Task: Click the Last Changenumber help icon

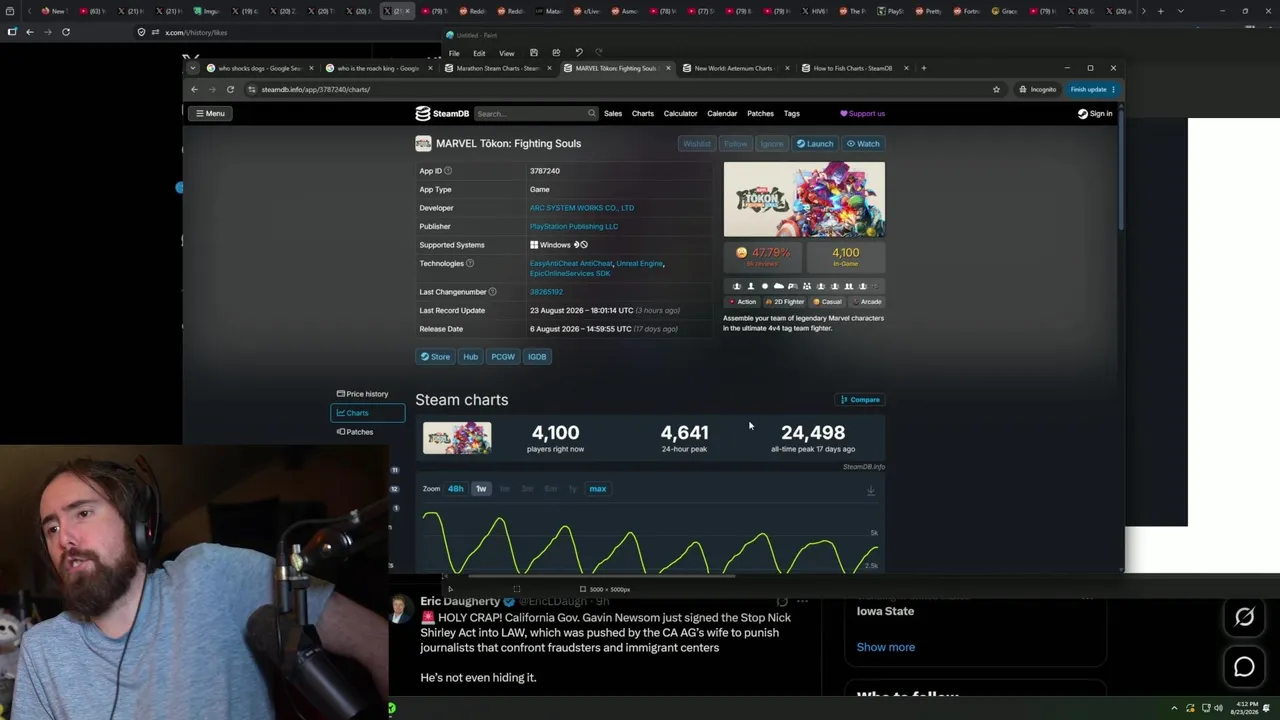Action: pyautogui.click(x=492, y=292)
